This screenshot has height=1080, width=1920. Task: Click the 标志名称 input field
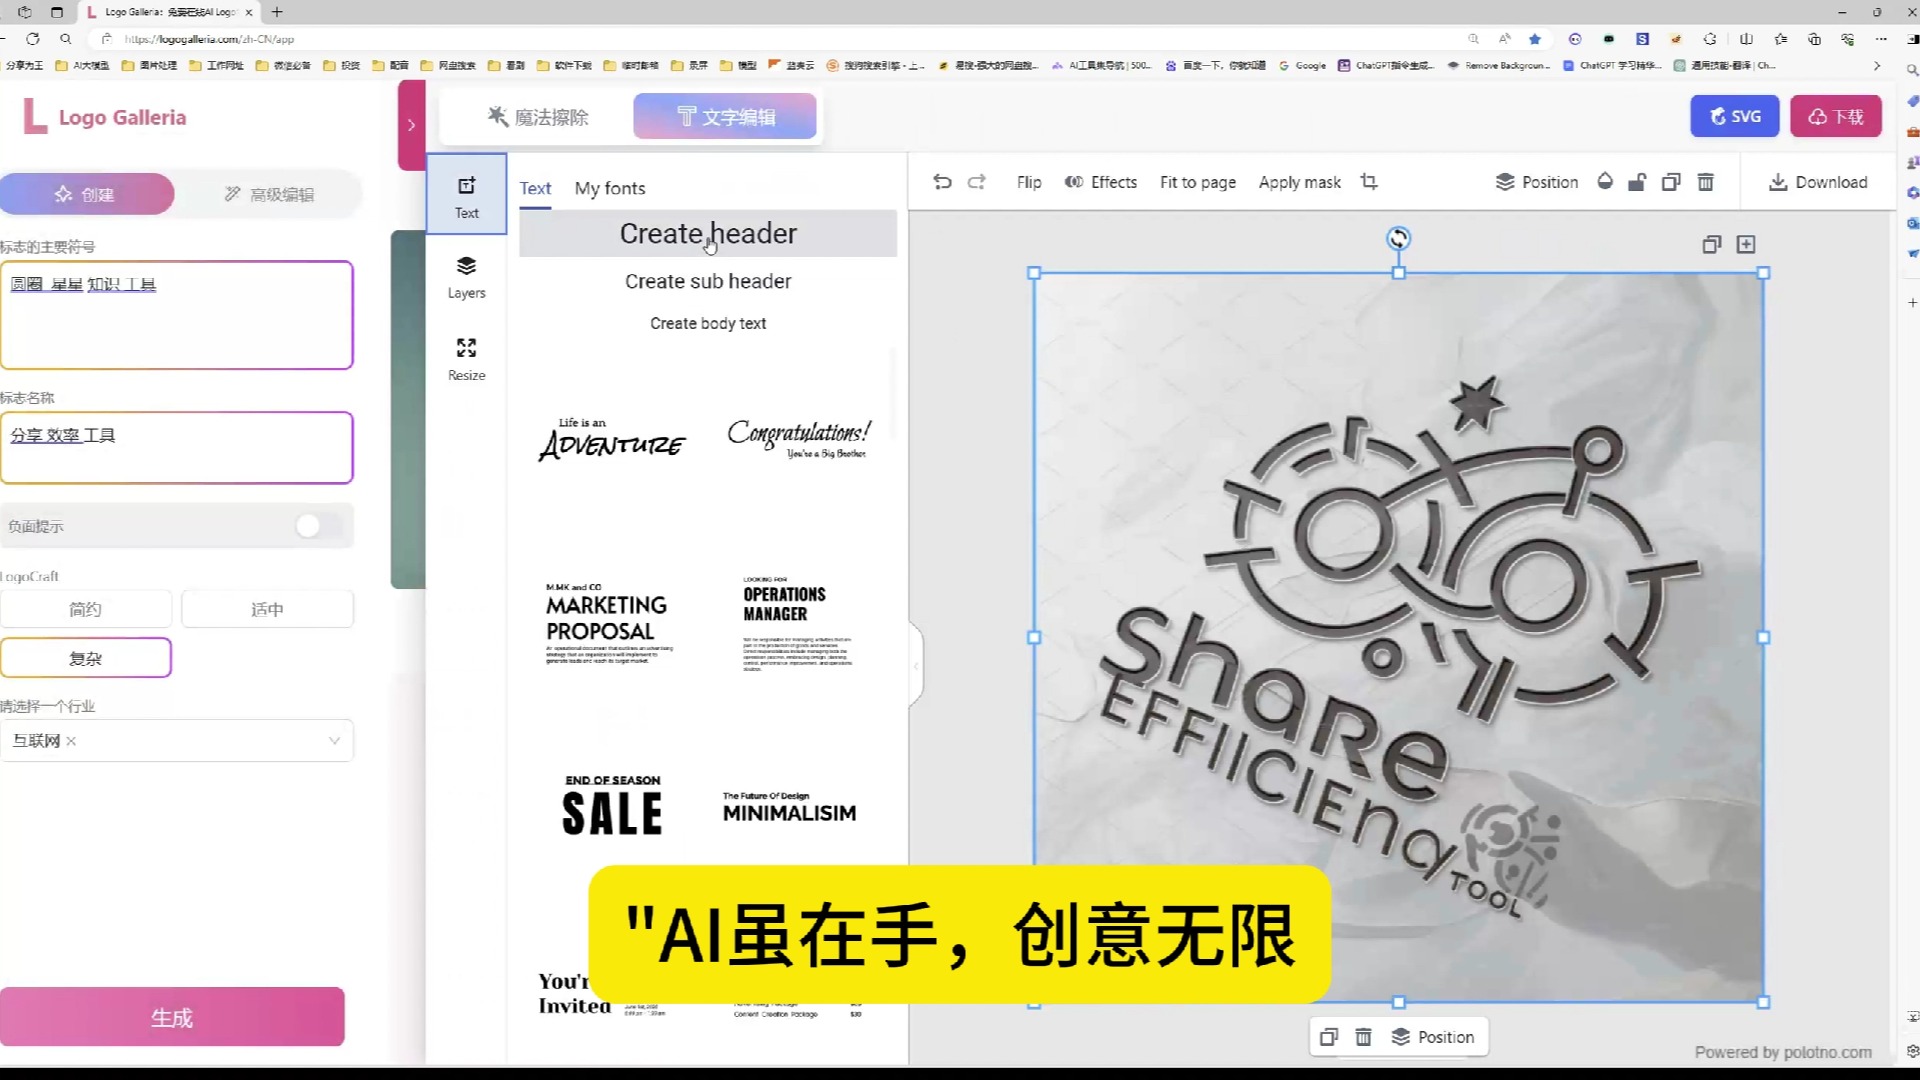coord(177,446)
